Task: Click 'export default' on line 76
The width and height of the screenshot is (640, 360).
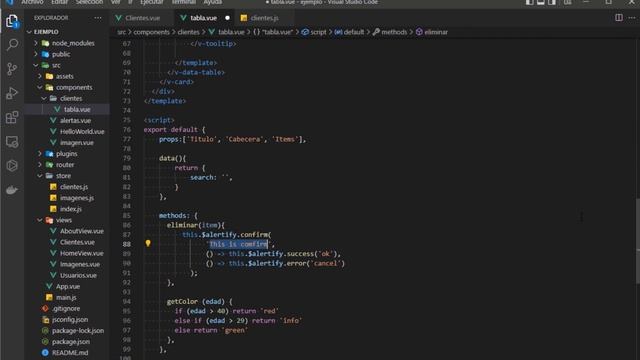Action: pyautogui.click(x=171, y=129)
